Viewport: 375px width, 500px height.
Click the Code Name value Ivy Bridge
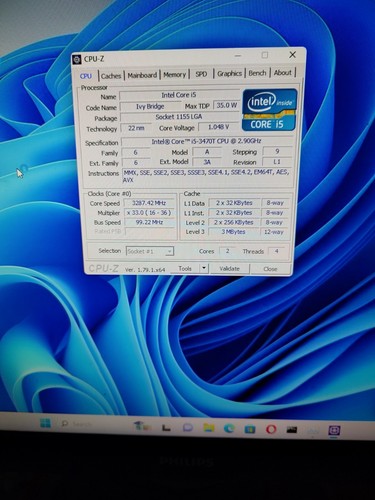[x=150, y=107]
